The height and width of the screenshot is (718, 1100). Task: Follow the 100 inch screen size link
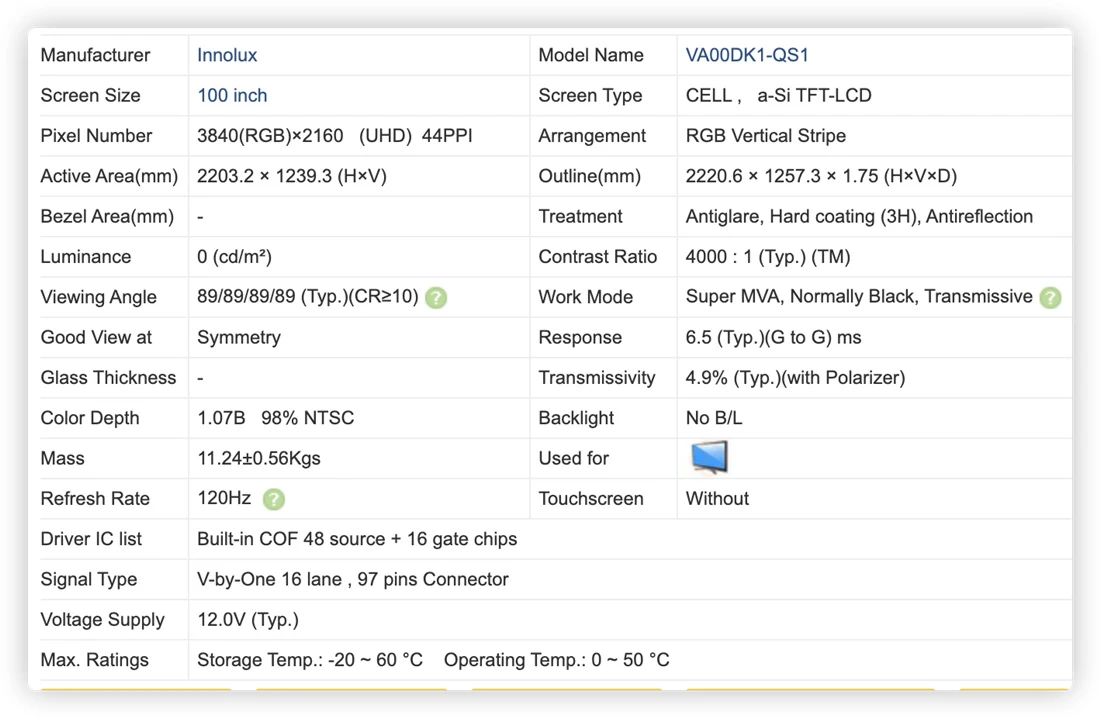(232, 95)
